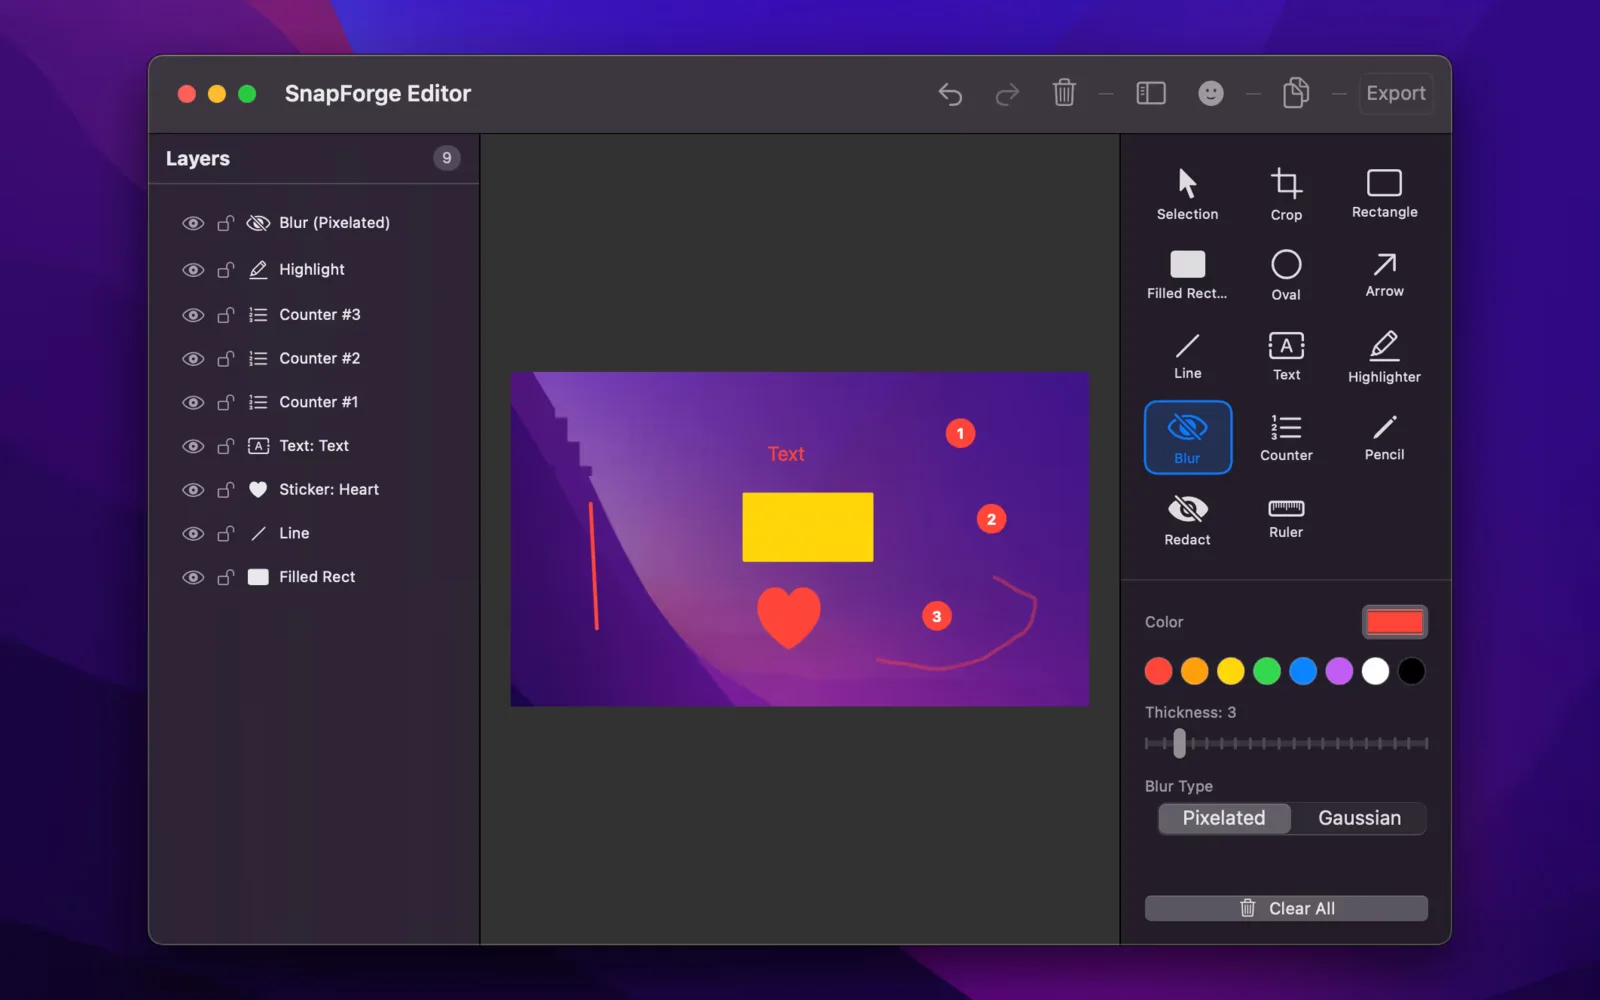Viewport: 1600px width, 1000px height.
Task: Hide the Sticker: Heart layer
Action: pyautogui.click(x=193, y=490)
